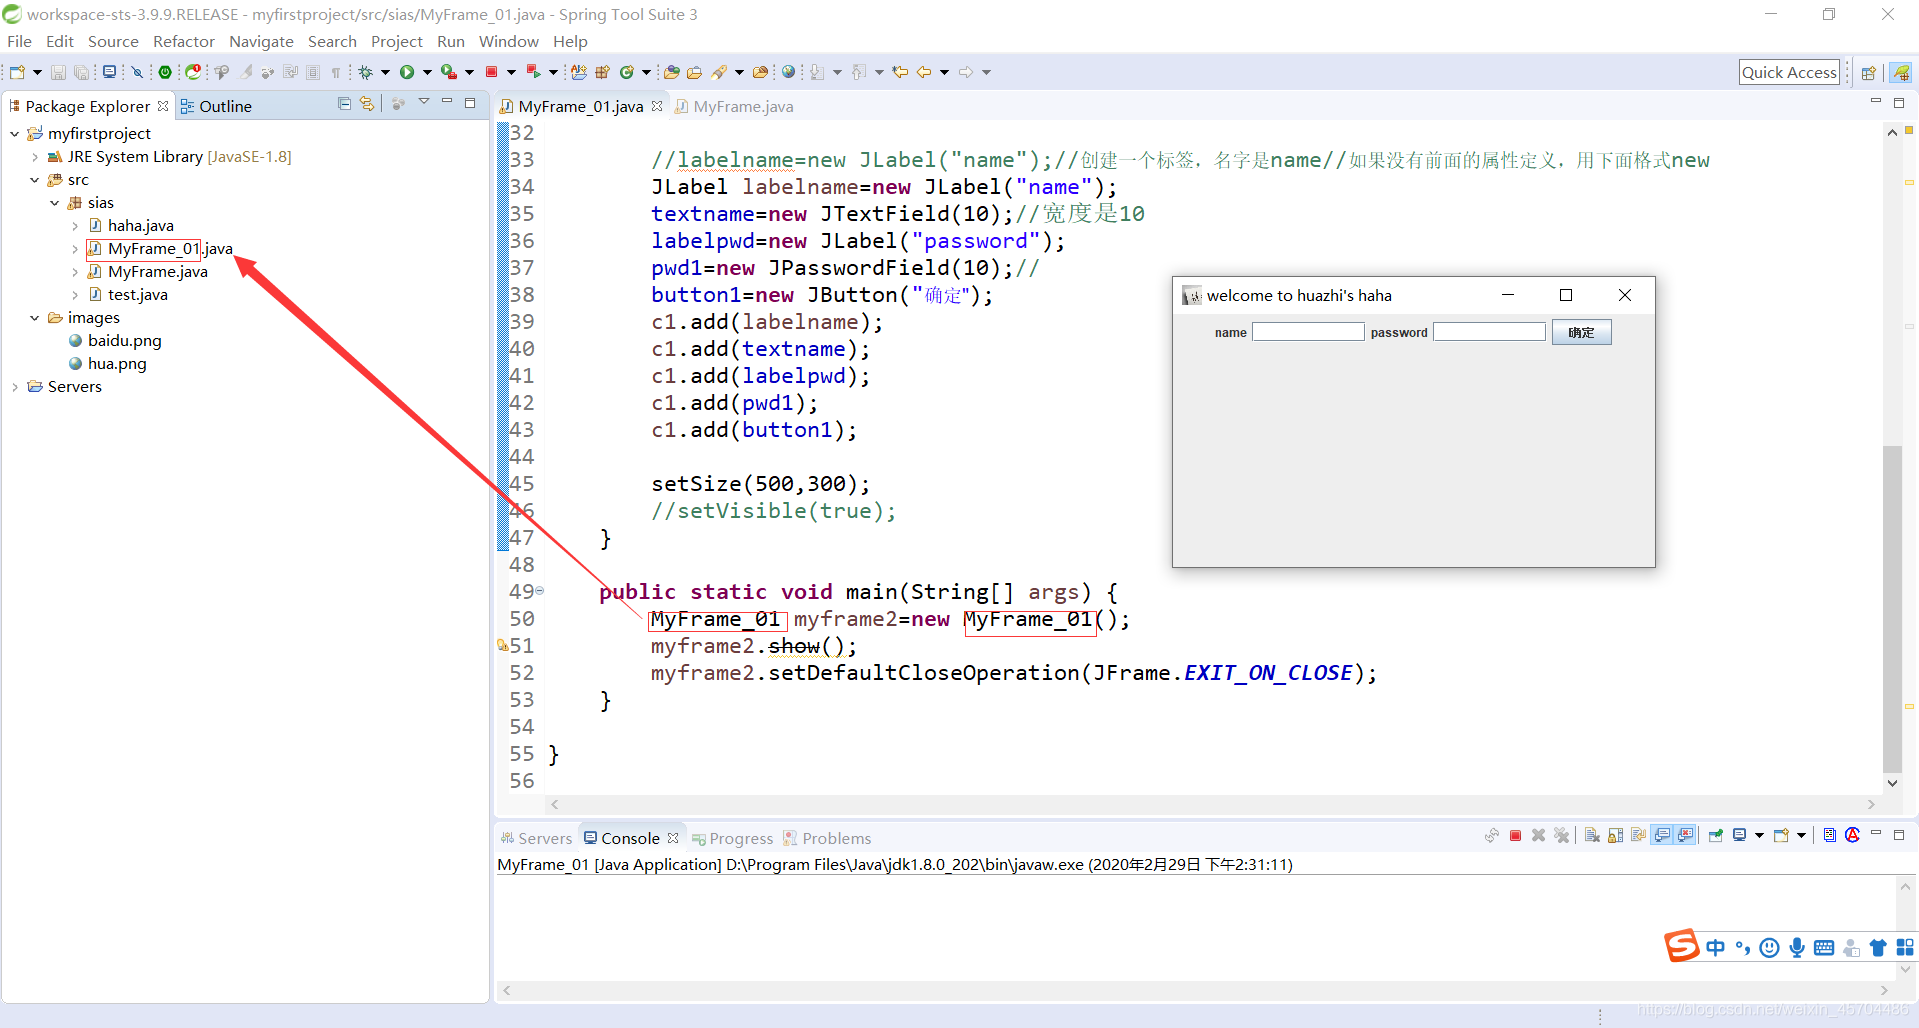Open the Window menu

tap(508, 41)
